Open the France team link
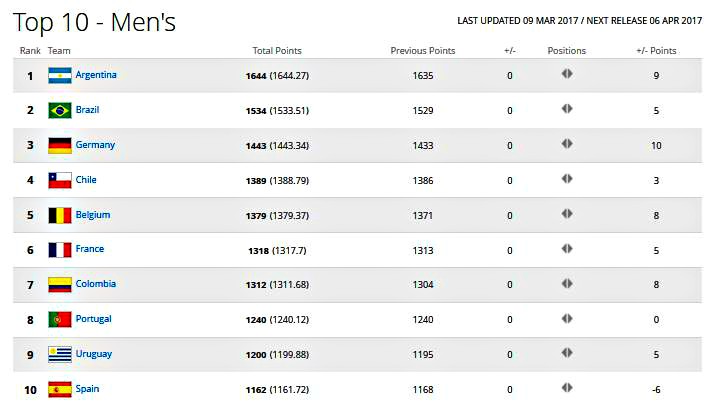The image size is (709, 412). pyautogui.click(x=90, y=249)
